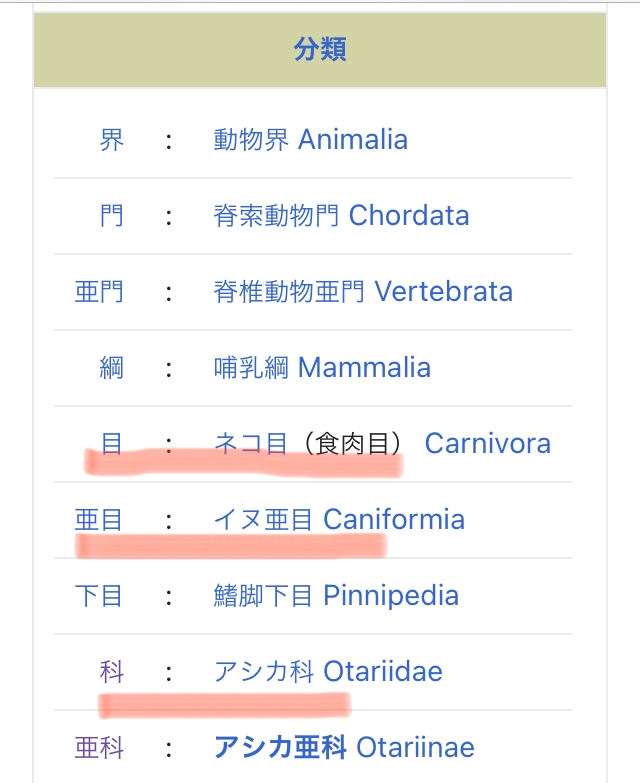Select the 下目 rank label link

coord(99,596)
